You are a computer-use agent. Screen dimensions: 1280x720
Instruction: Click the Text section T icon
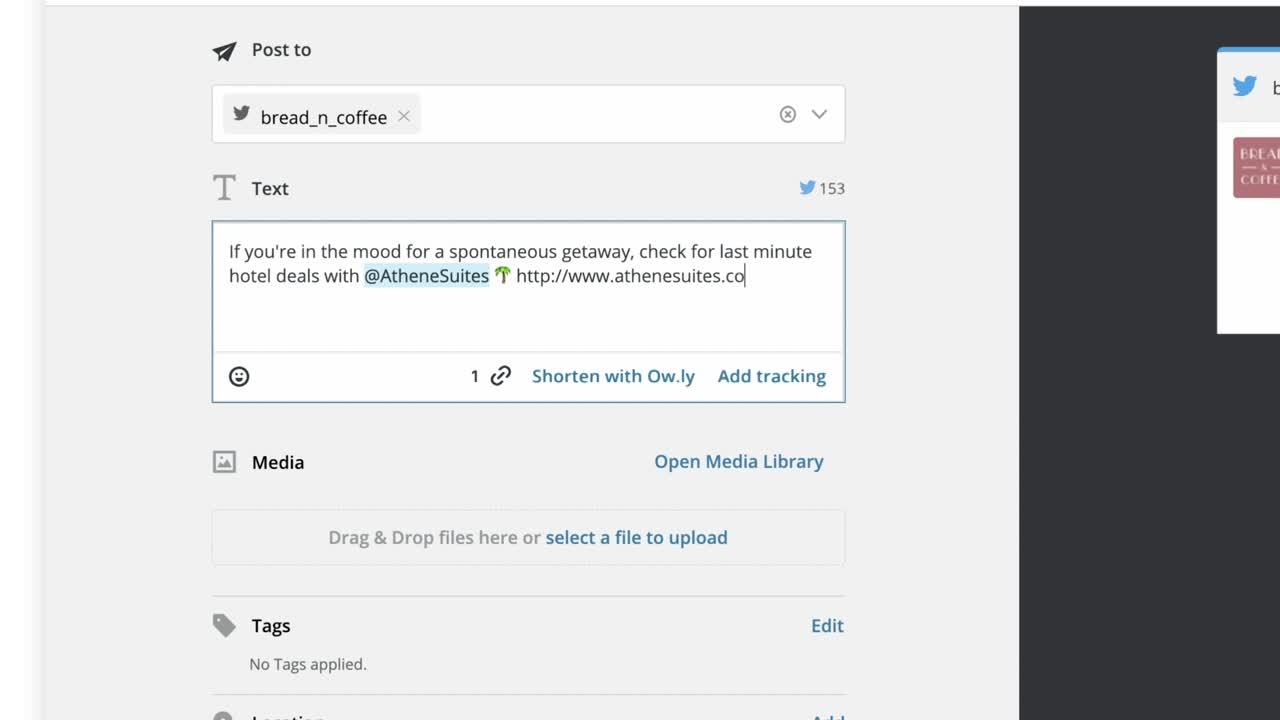coord(224,188)
